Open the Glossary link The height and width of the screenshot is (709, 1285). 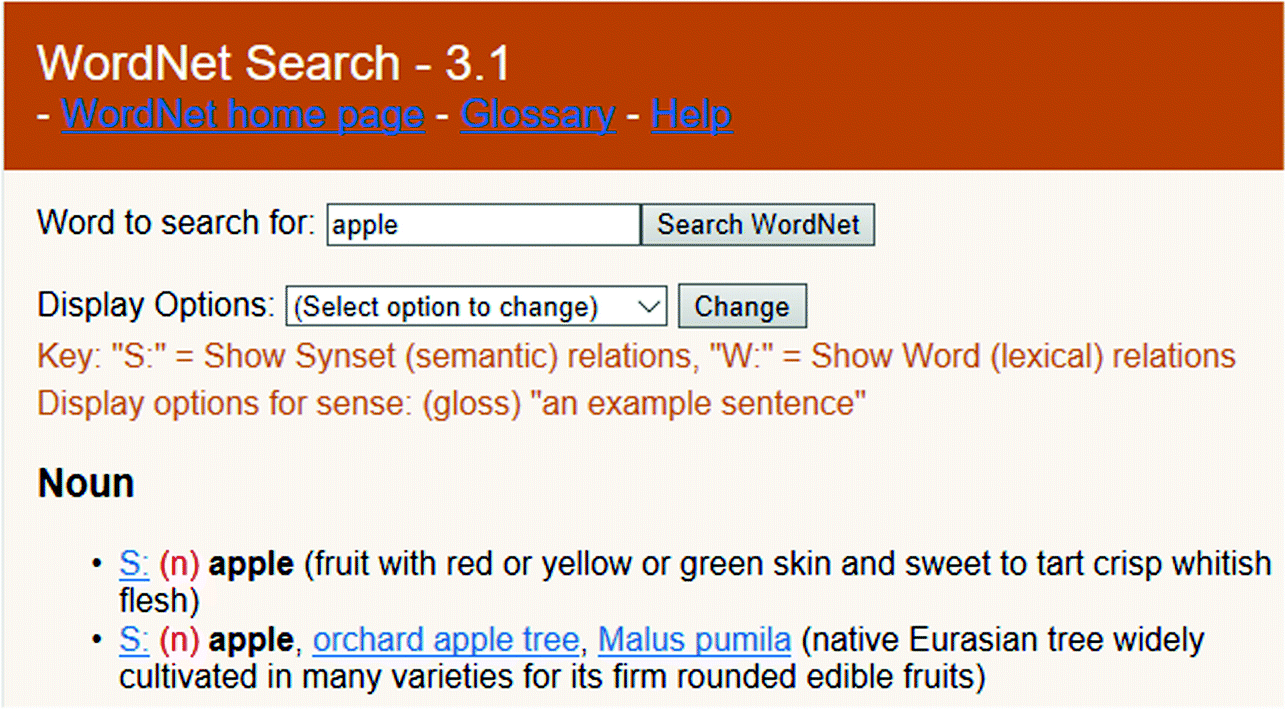[538, 115]
